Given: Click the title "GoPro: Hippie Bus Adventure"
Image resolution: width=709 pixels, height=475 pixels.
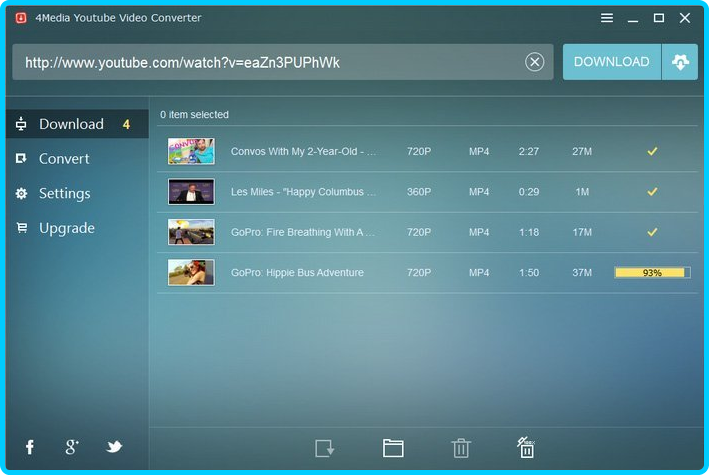Looking at the screenshot, I should click(297, 272).
